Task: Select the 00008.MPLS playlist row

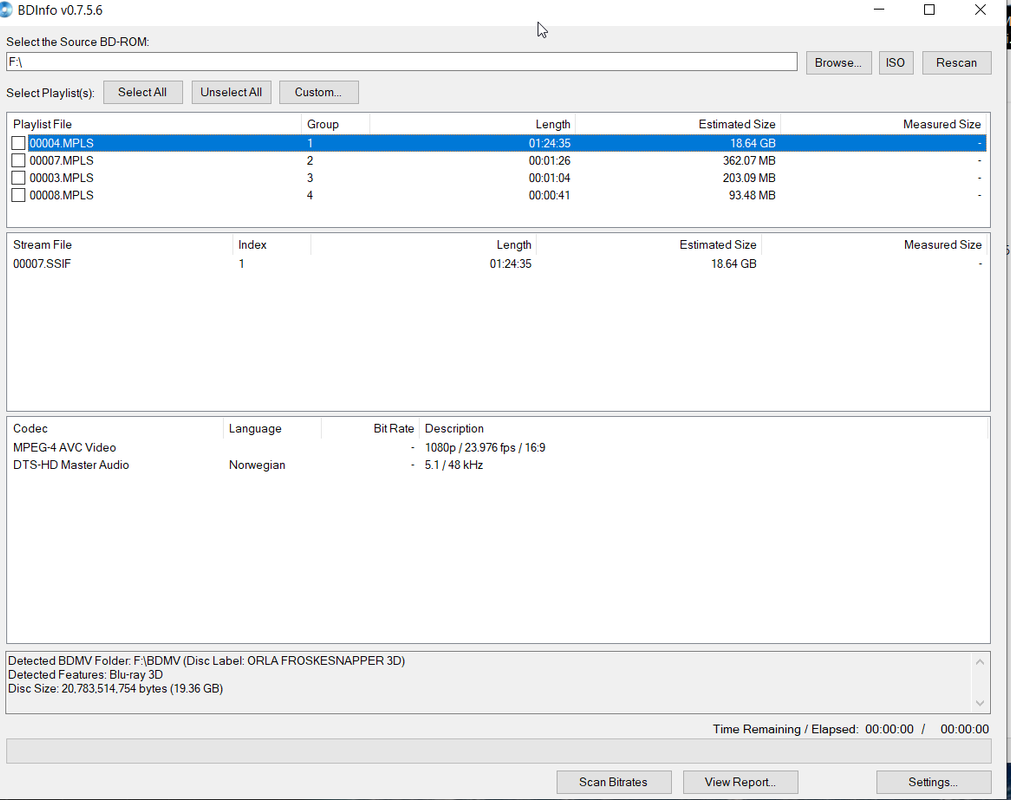Action: [x=498, y=195]
